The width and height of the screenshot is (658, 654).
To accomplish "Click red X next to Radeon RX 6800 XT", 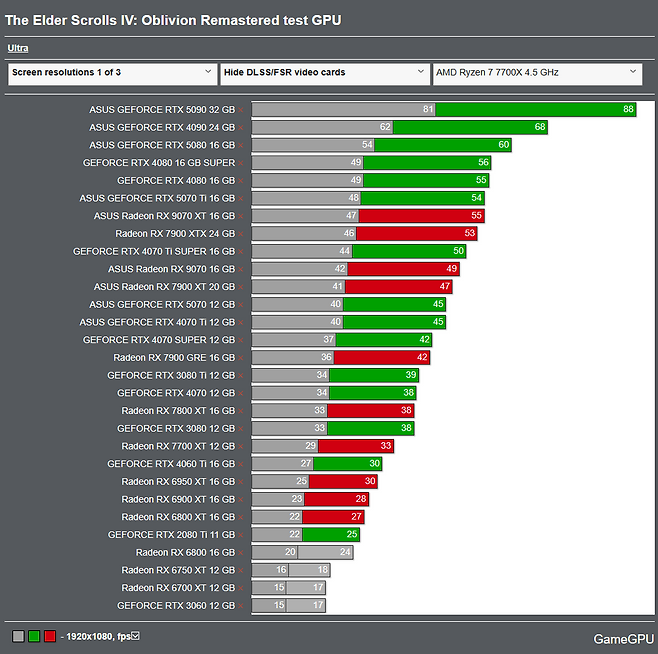I will (x=240, y=517).
